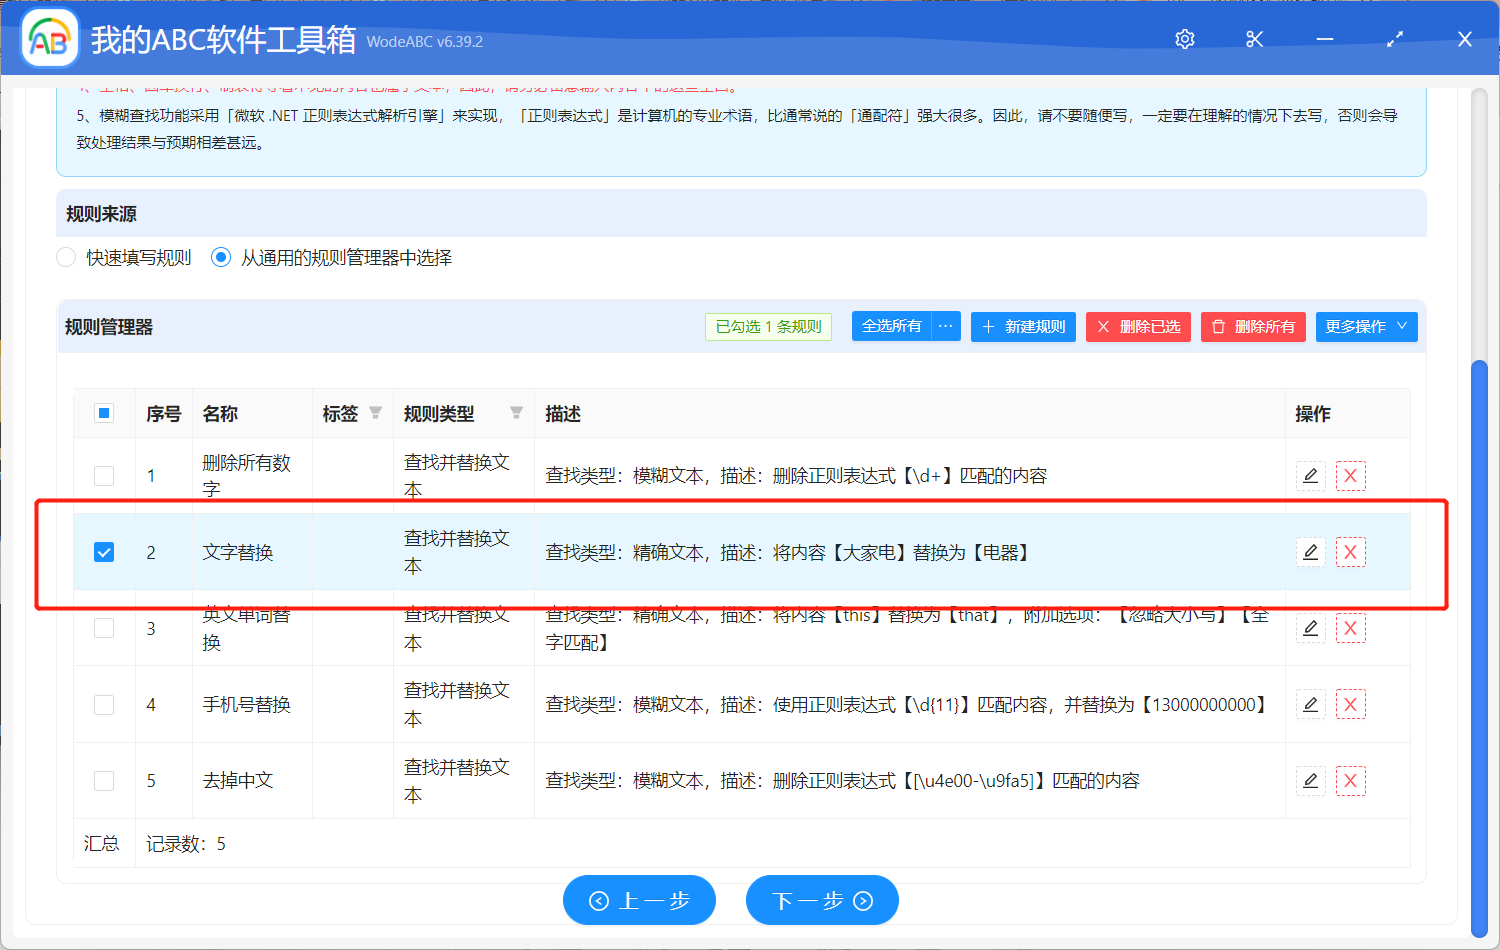Image resolution: width=1500 pixels, height=950 pixels.
Task: Uncheck the 文字替换 rule checkbox
Action: pyautogui.click(x=103, y=551)
